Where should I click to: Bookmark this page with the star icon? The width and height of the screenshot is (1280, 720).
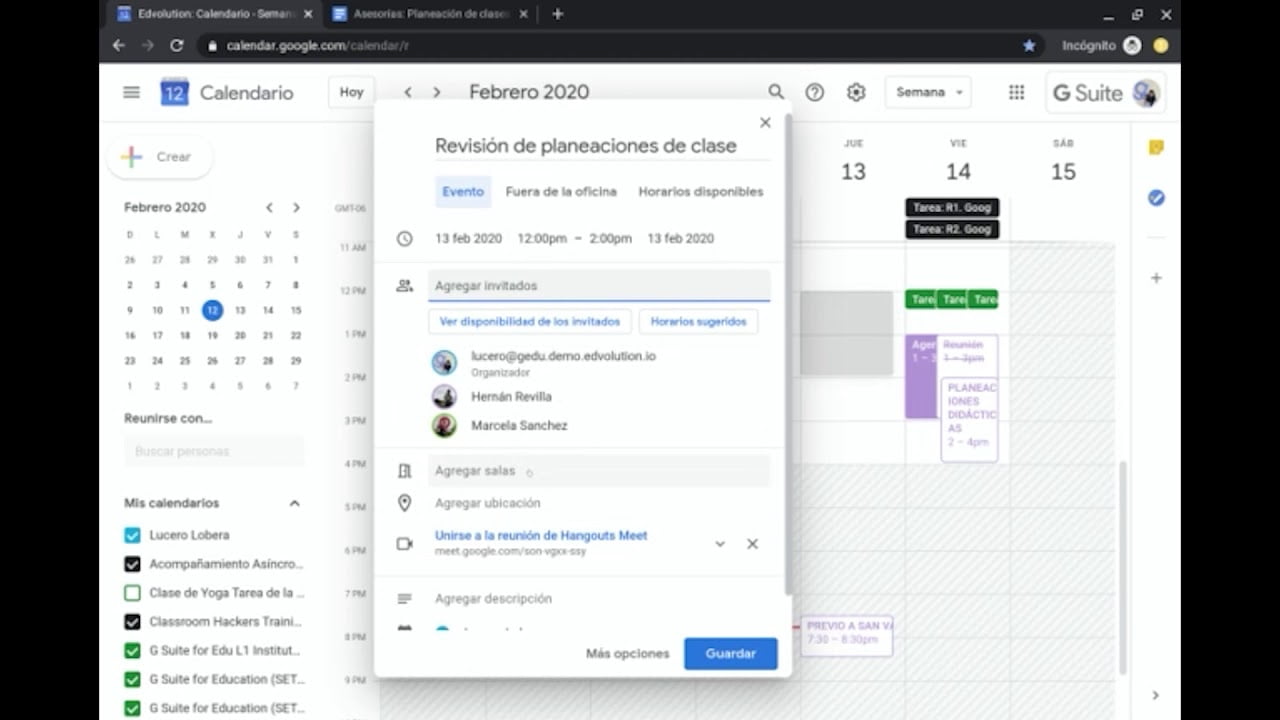[1029, 45]
